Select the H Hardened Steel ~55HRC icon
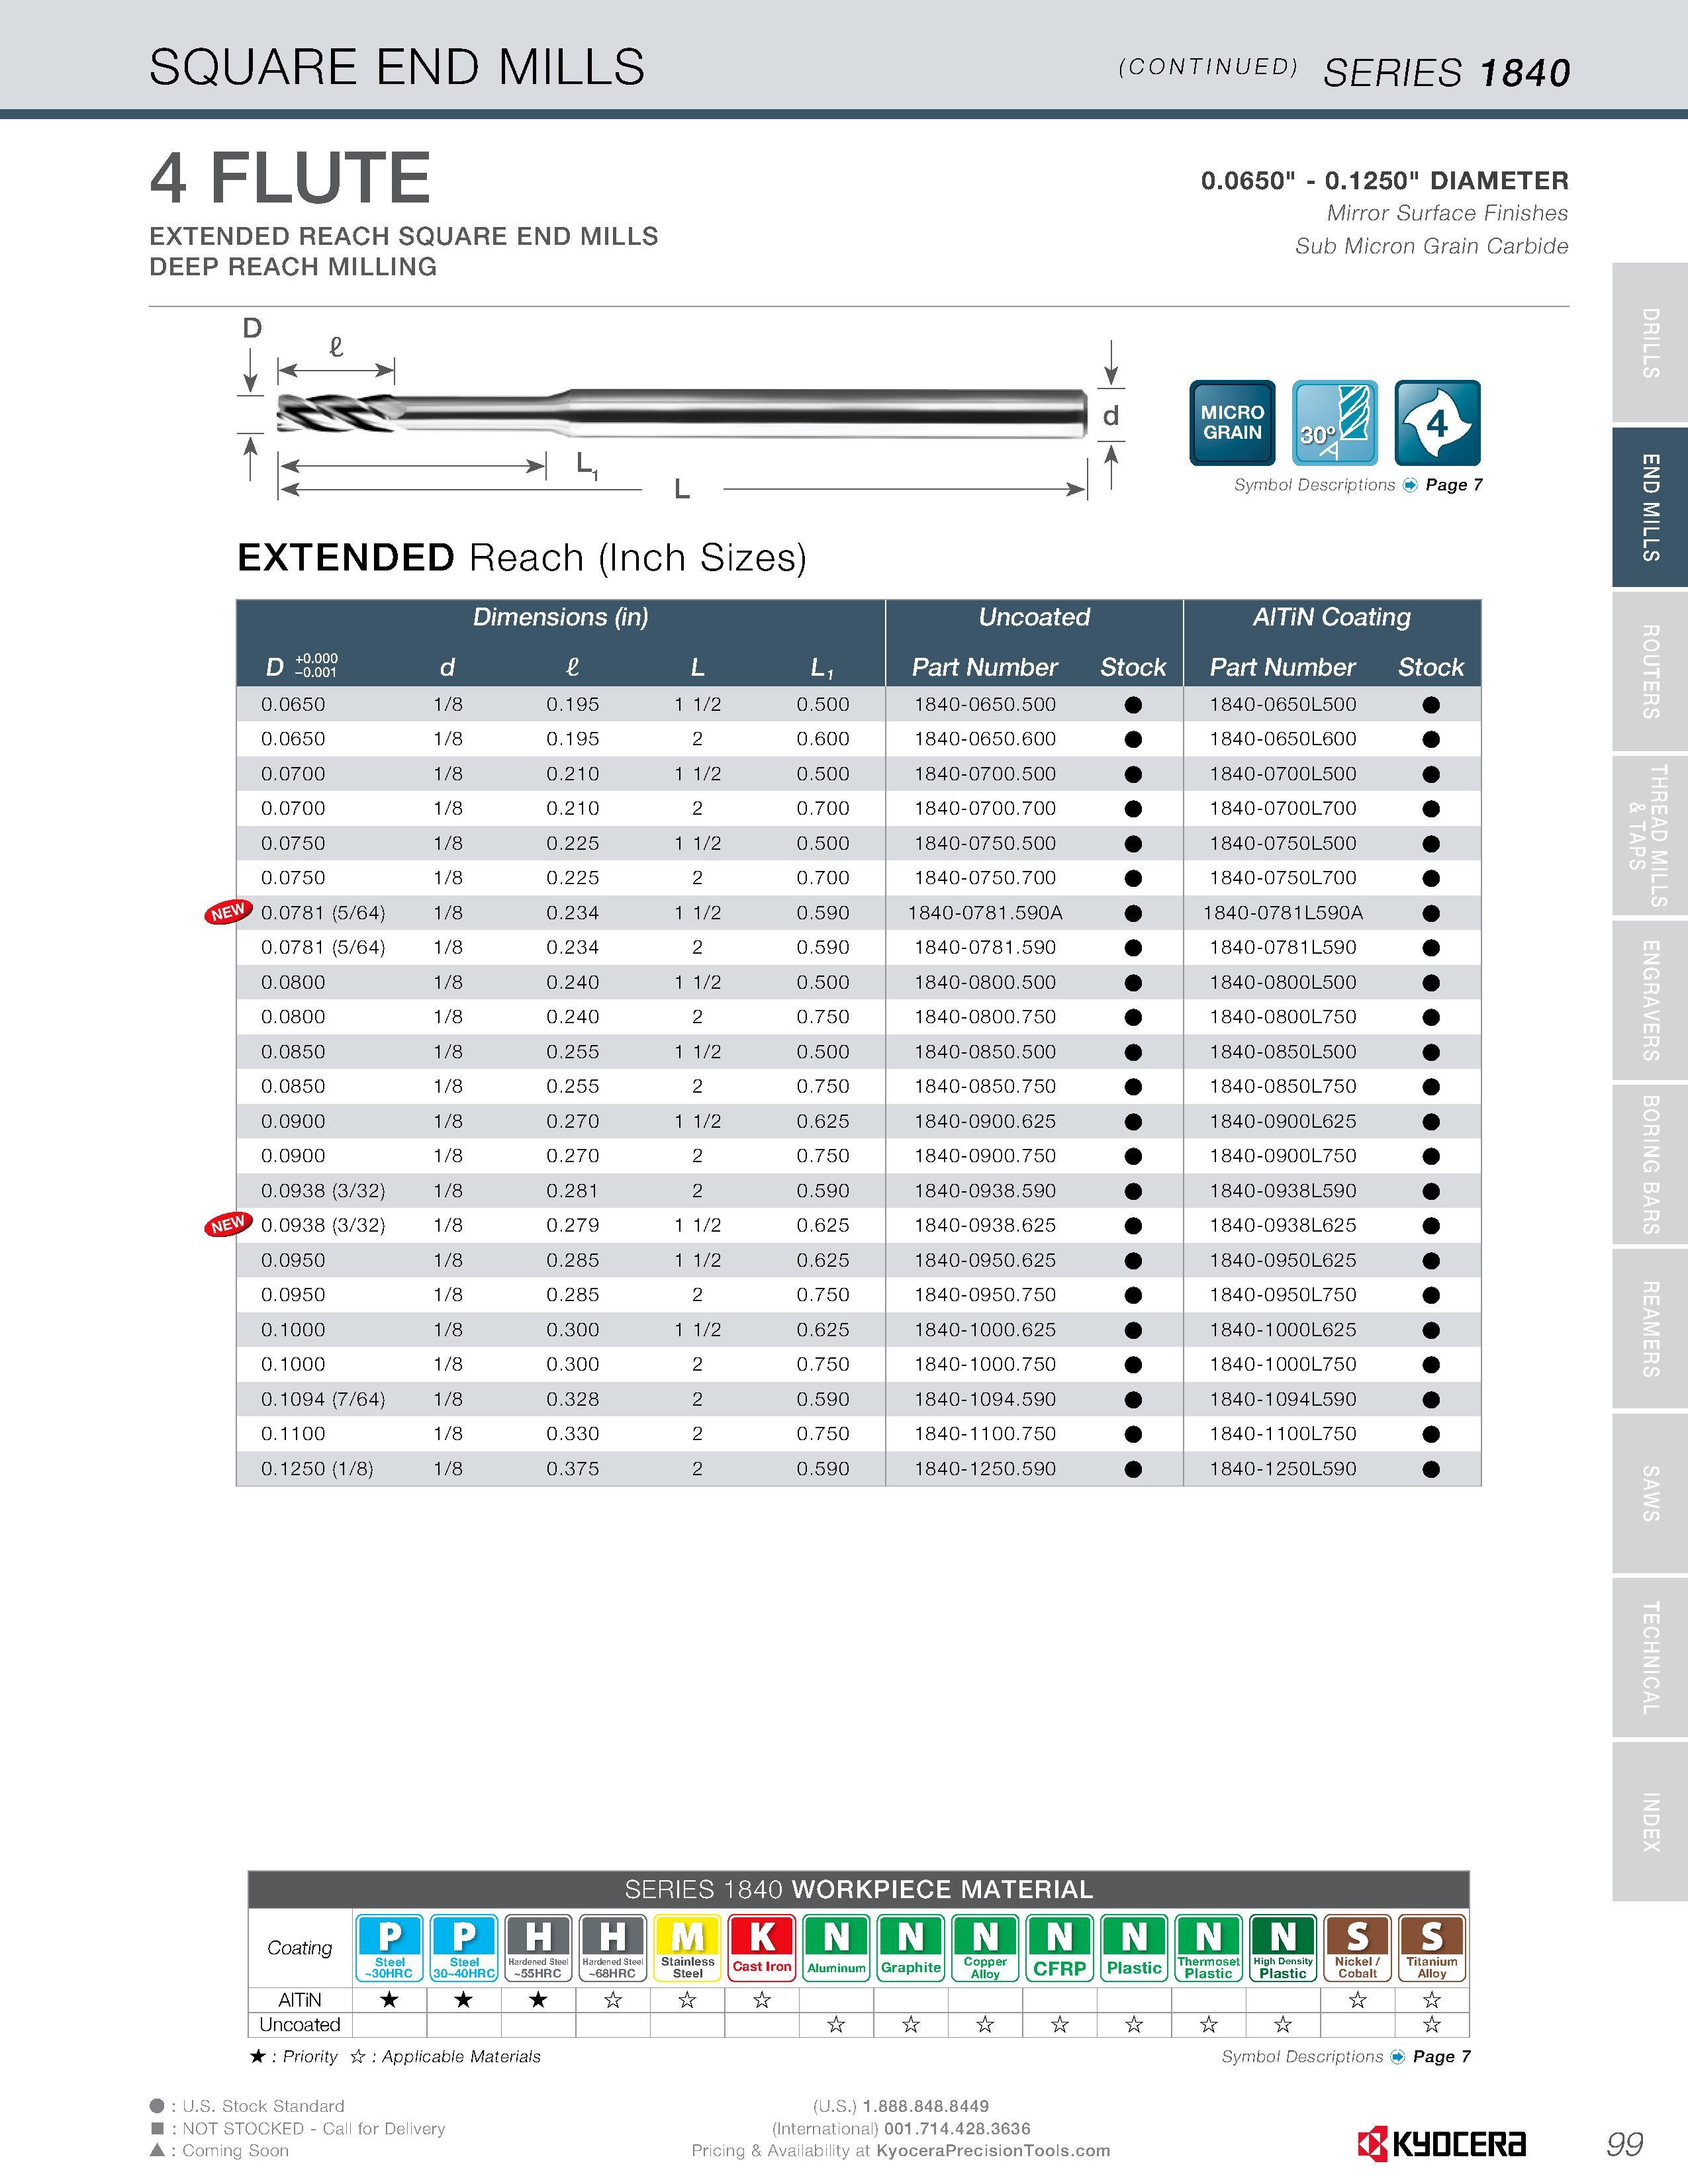The image size is (1688, 2184). pos(538,1948)
